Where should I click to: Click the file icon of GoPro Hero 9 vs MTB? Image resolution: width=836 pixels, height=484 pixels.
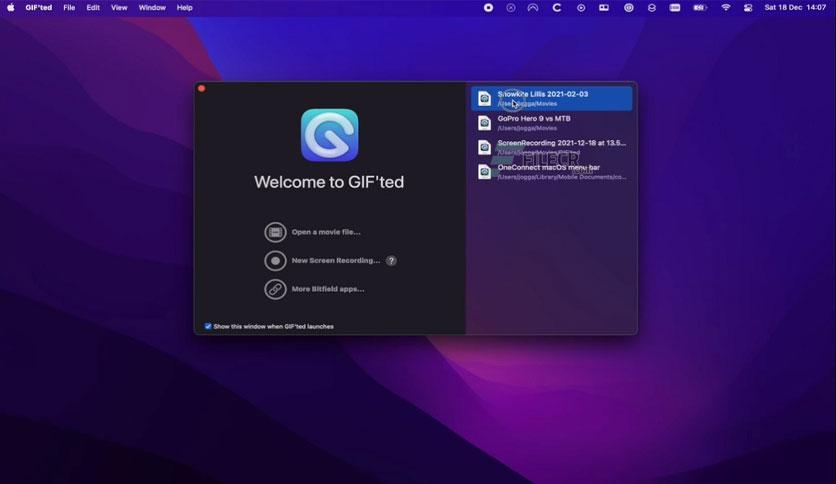point(484,123)
